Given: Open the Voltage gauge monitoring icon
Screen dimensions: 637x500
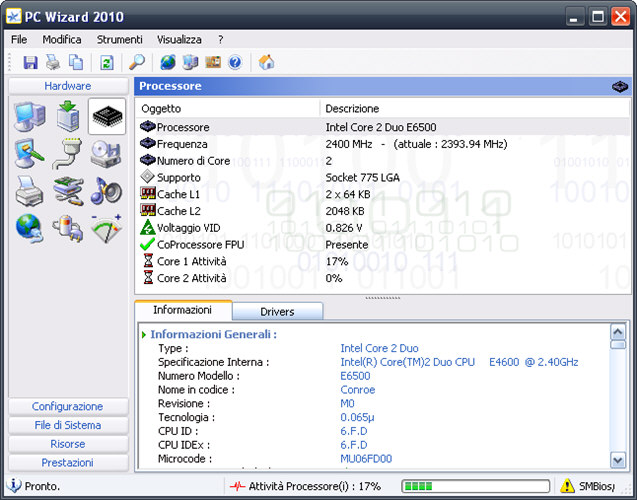Looking at the screenshot, I should [x=106, y=227].
